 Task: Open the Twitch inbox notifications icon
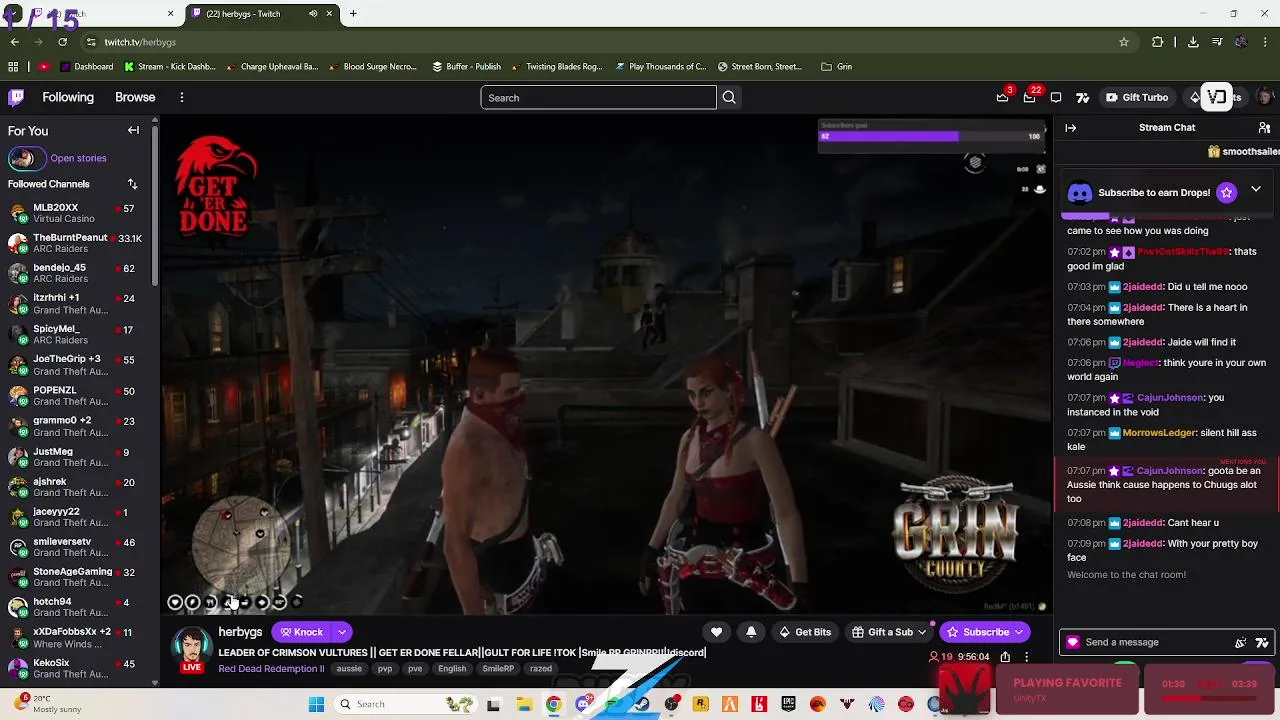(1030, 97)
